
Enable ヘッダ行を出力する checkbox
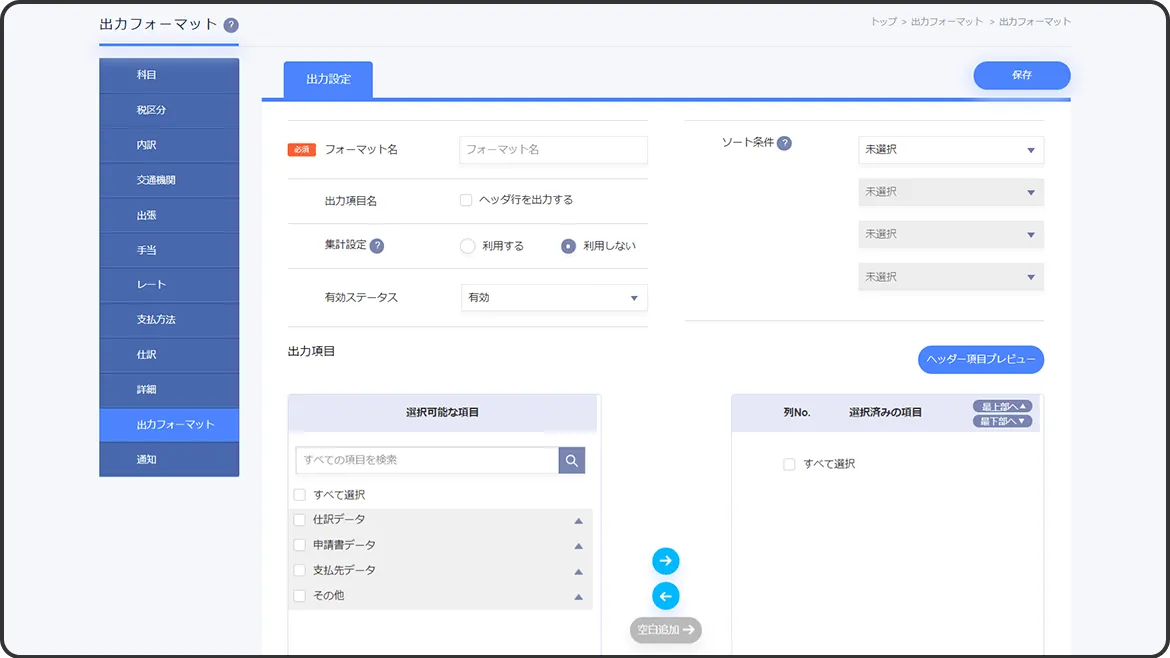[466, 200]
